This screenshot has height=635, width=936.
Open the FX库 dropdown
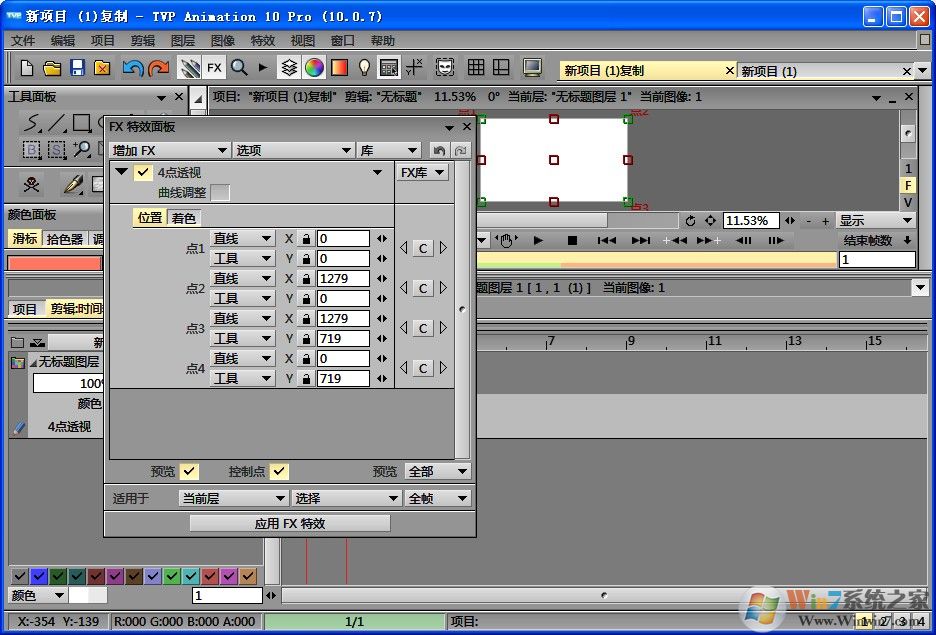click(x=421, y=171)
